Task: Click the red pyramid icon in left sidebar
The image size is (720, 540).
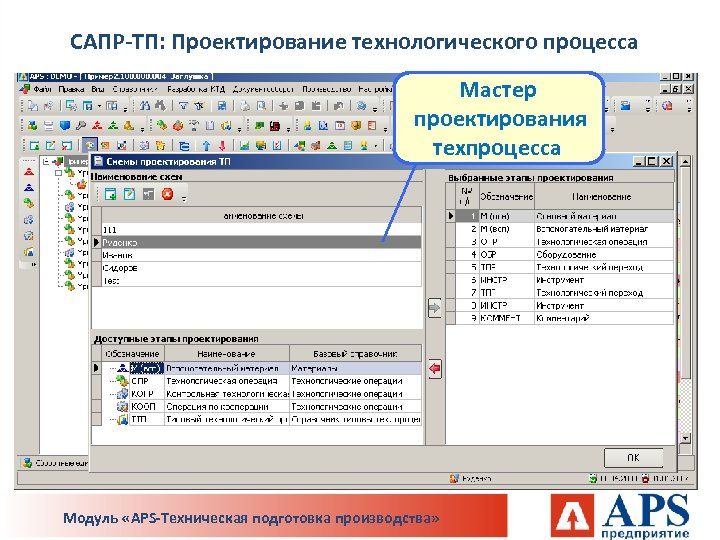Action: [29, 172]
